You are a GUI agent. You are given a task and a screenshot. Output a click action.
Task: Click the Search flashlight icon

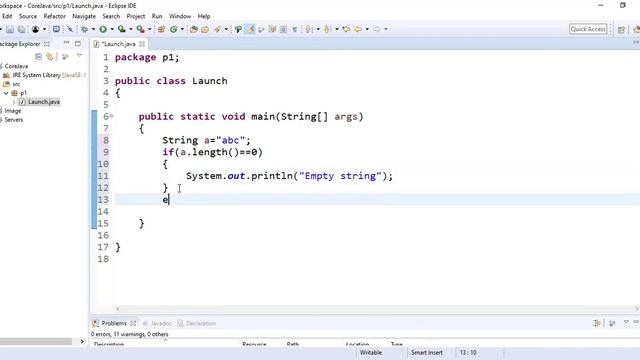pyautogui.click(x=218, y=29)
